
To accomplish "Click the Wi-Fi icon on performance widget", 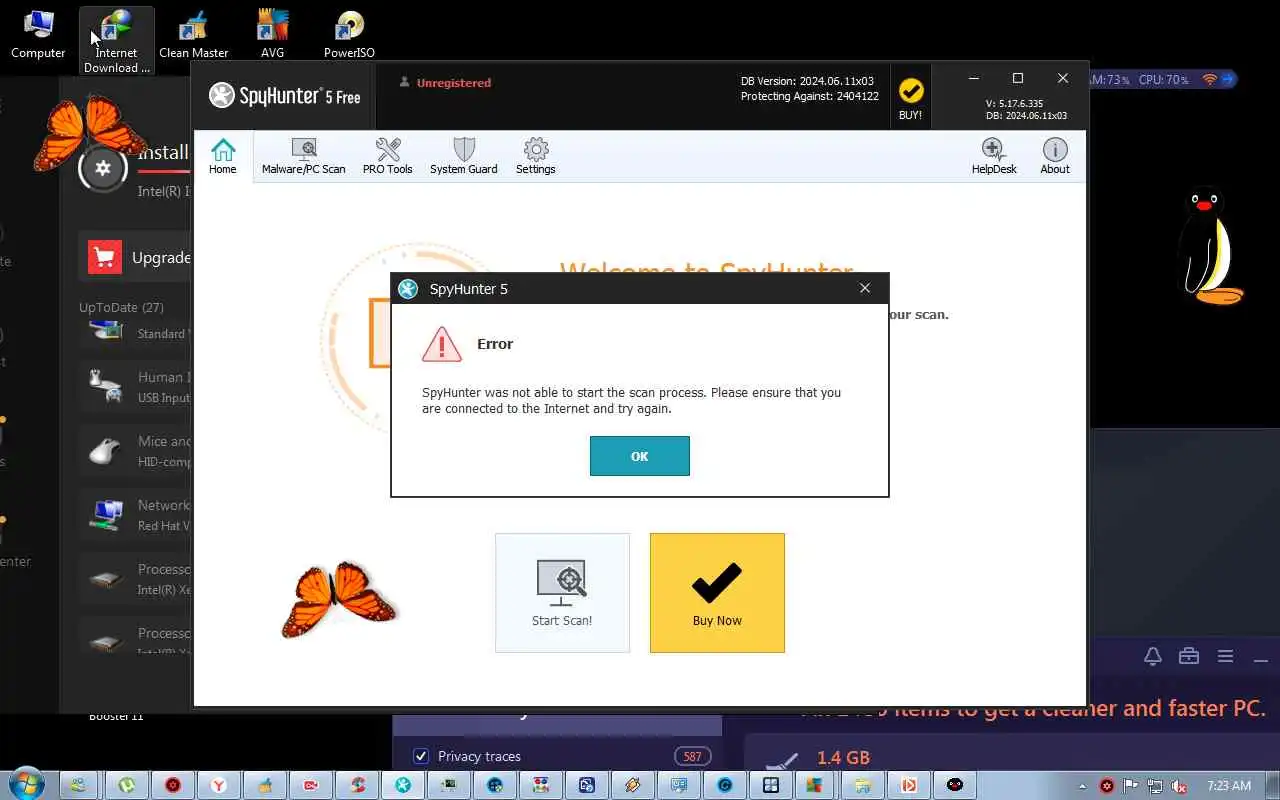I will pos(1210,79).
